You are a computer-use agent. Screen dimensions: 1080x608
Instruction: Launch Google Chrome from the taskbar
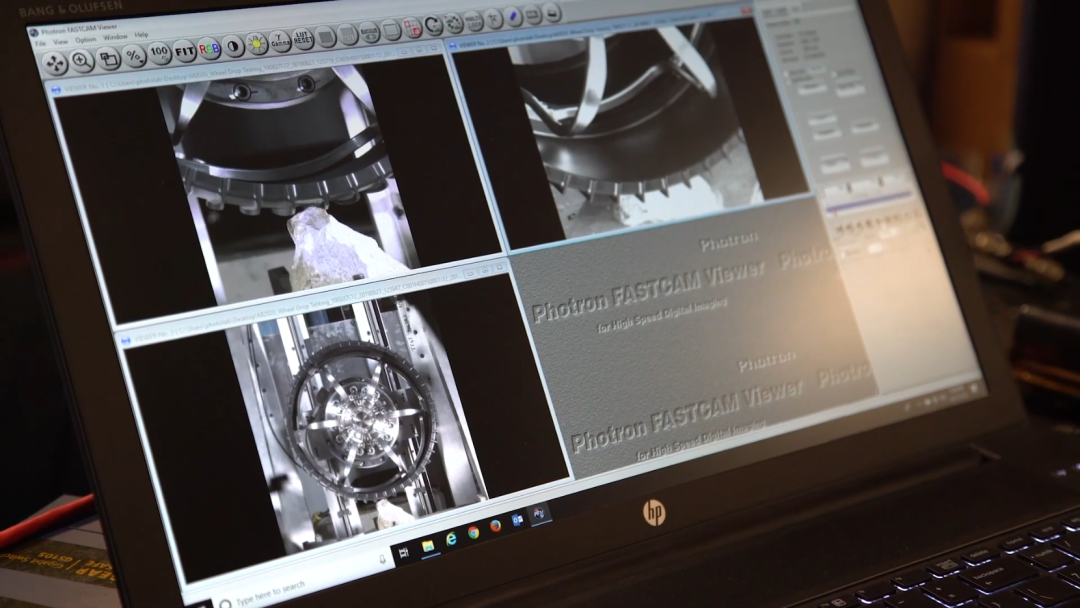click(x=474, y=533)
